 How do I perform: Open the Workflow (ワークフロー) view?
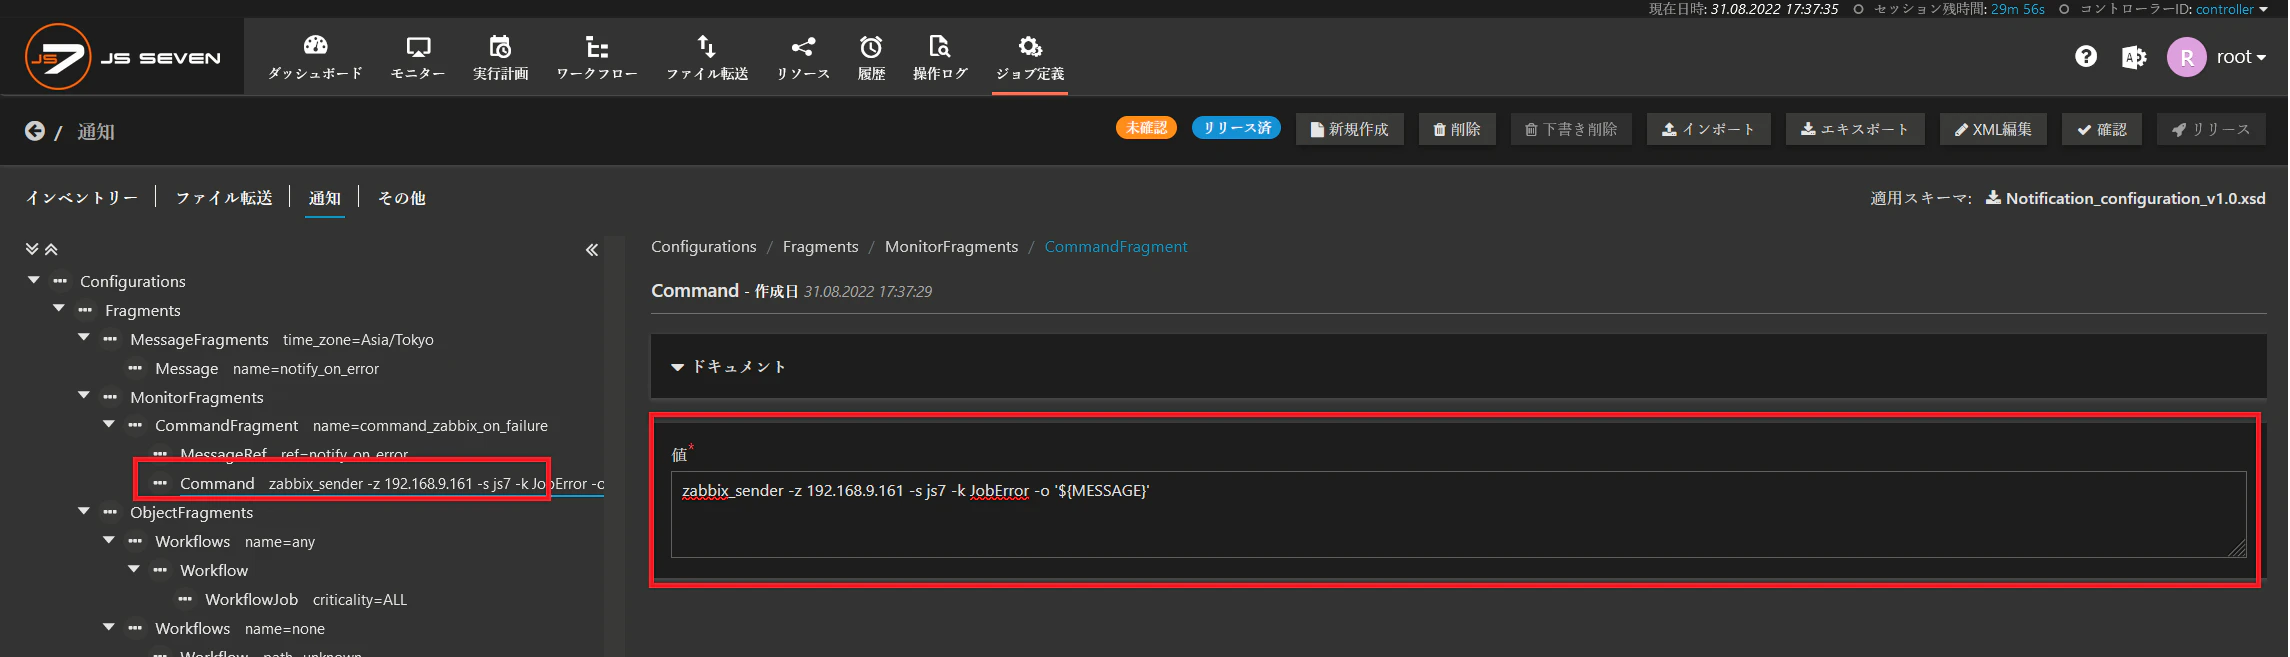coord(597,58)
